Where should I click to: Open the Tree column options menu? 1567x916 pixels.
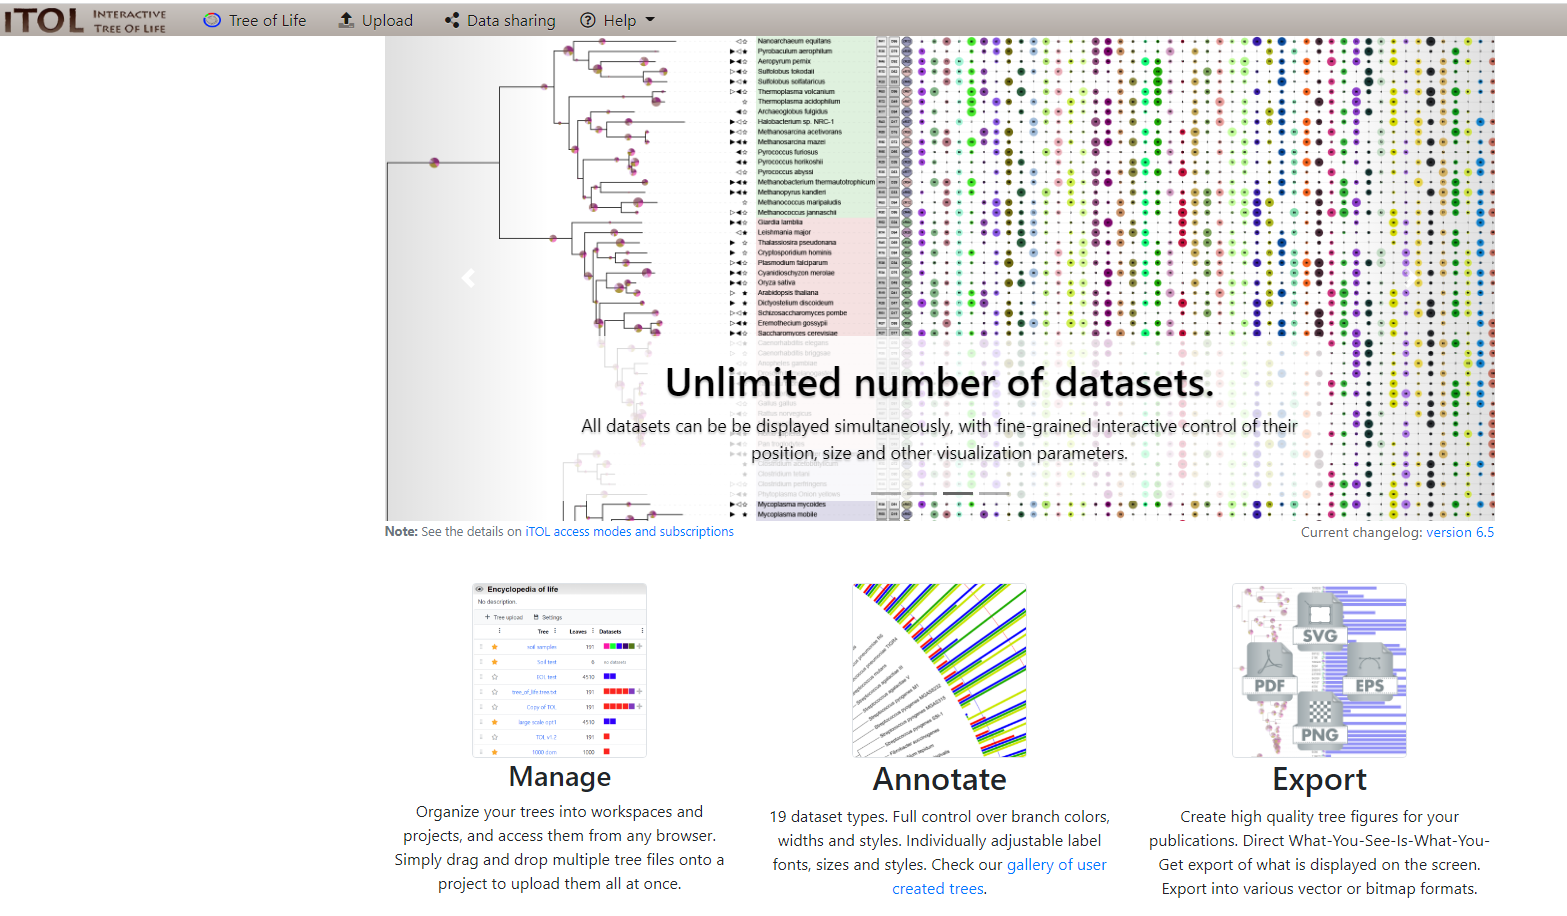click(x=555, y=631)
